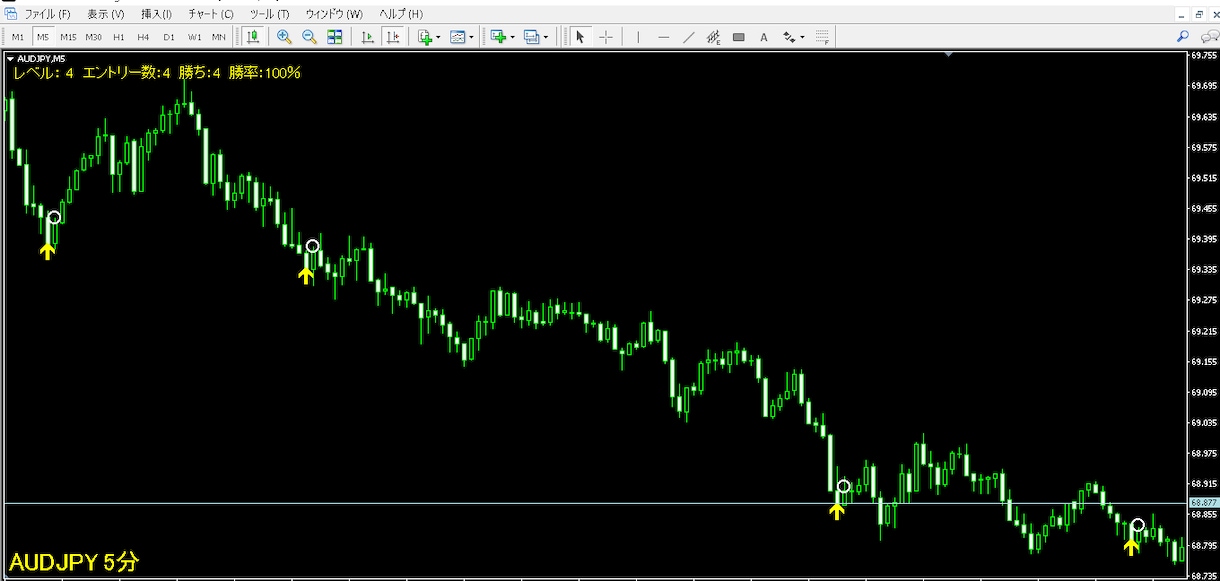The width and height of the screenshot is (1220, 581).
Task: Open the ツール (T) menu
Action: pyautogui.click(x=270, y=14)
